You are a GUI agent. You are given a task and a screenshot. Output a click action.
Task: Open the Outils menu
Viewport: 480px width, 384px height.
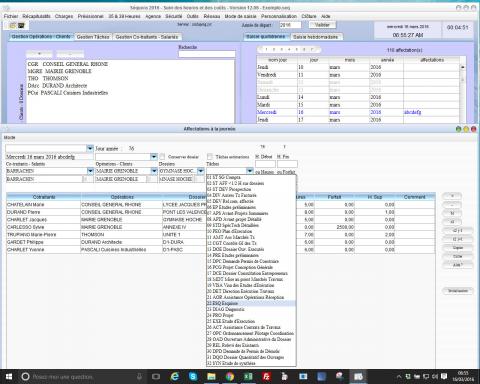click(192, 16)
